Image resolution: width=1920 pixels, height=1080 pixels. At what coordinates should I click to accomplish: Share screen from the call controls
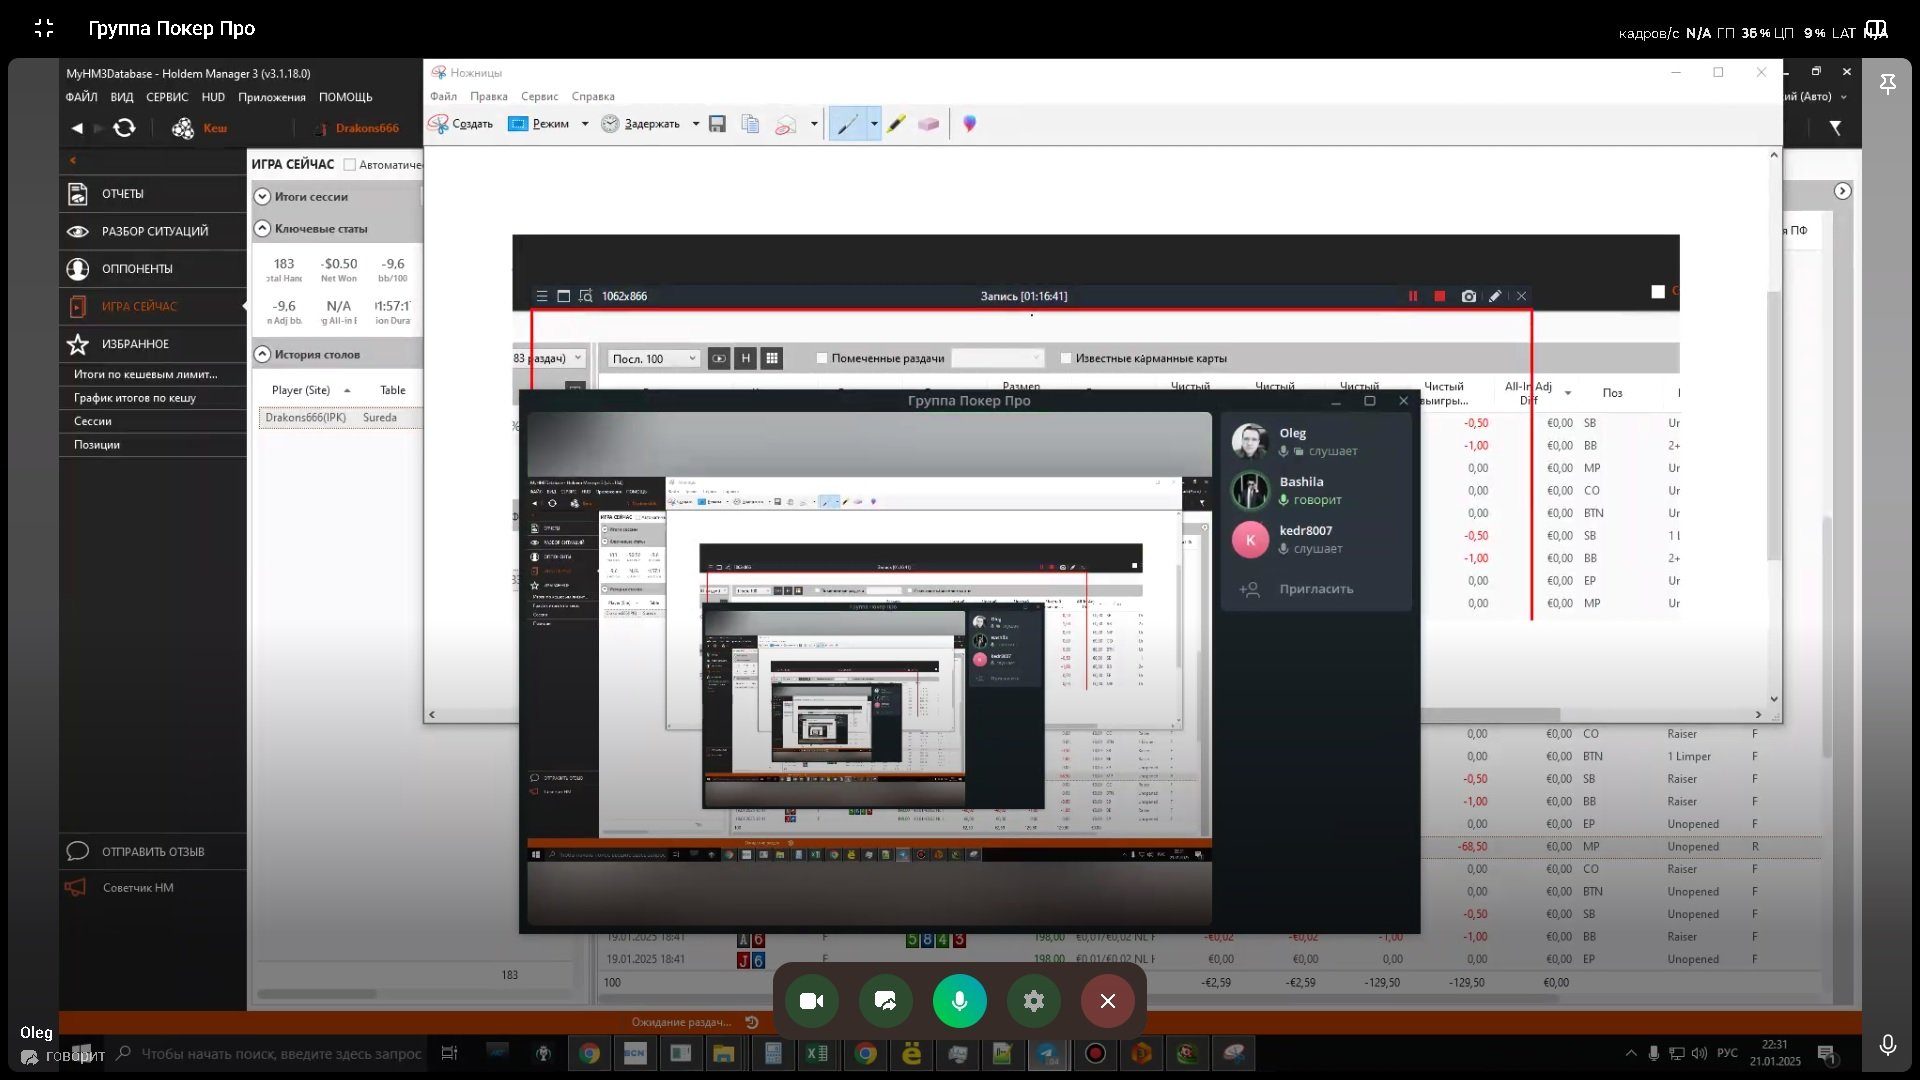886,1001
